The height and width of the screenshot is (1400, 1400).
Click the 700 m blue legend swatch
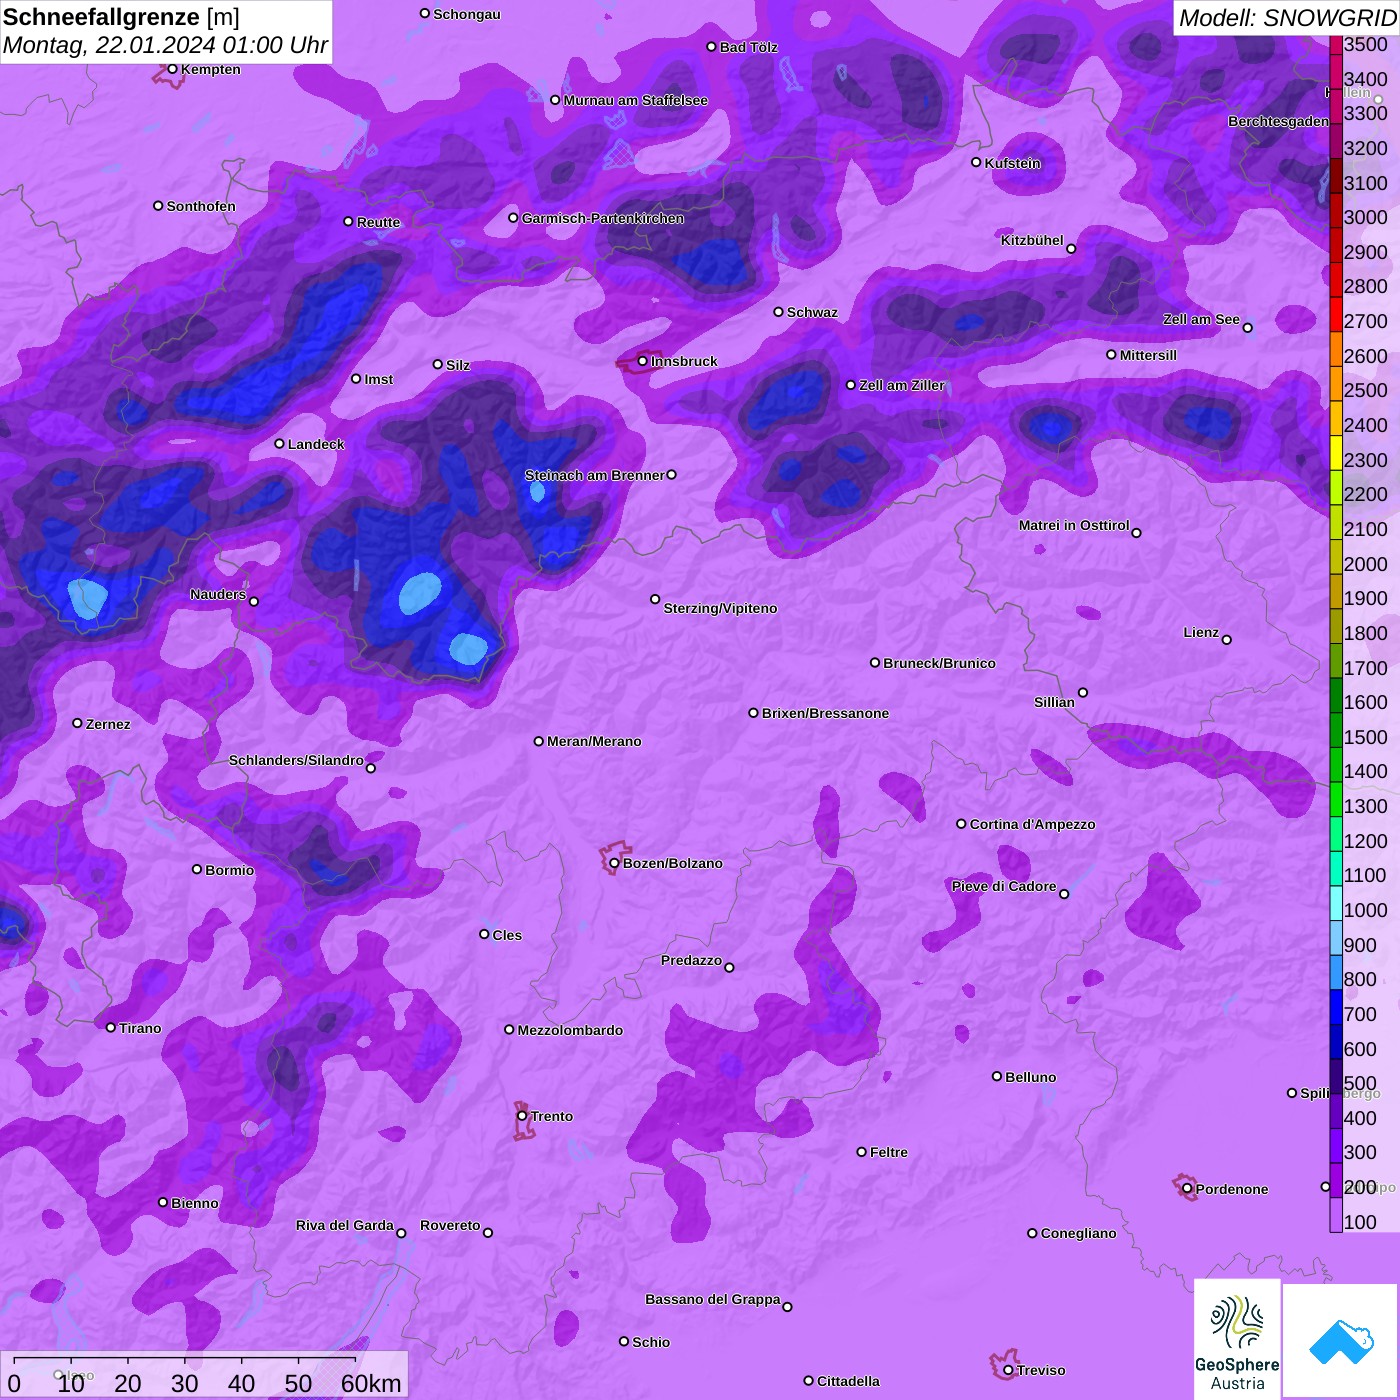(x=1336, y=1008)
